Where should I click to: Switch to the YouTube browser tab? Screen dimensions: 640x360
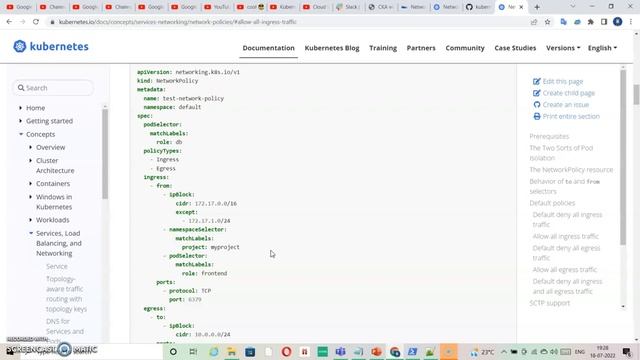[217, 7]
